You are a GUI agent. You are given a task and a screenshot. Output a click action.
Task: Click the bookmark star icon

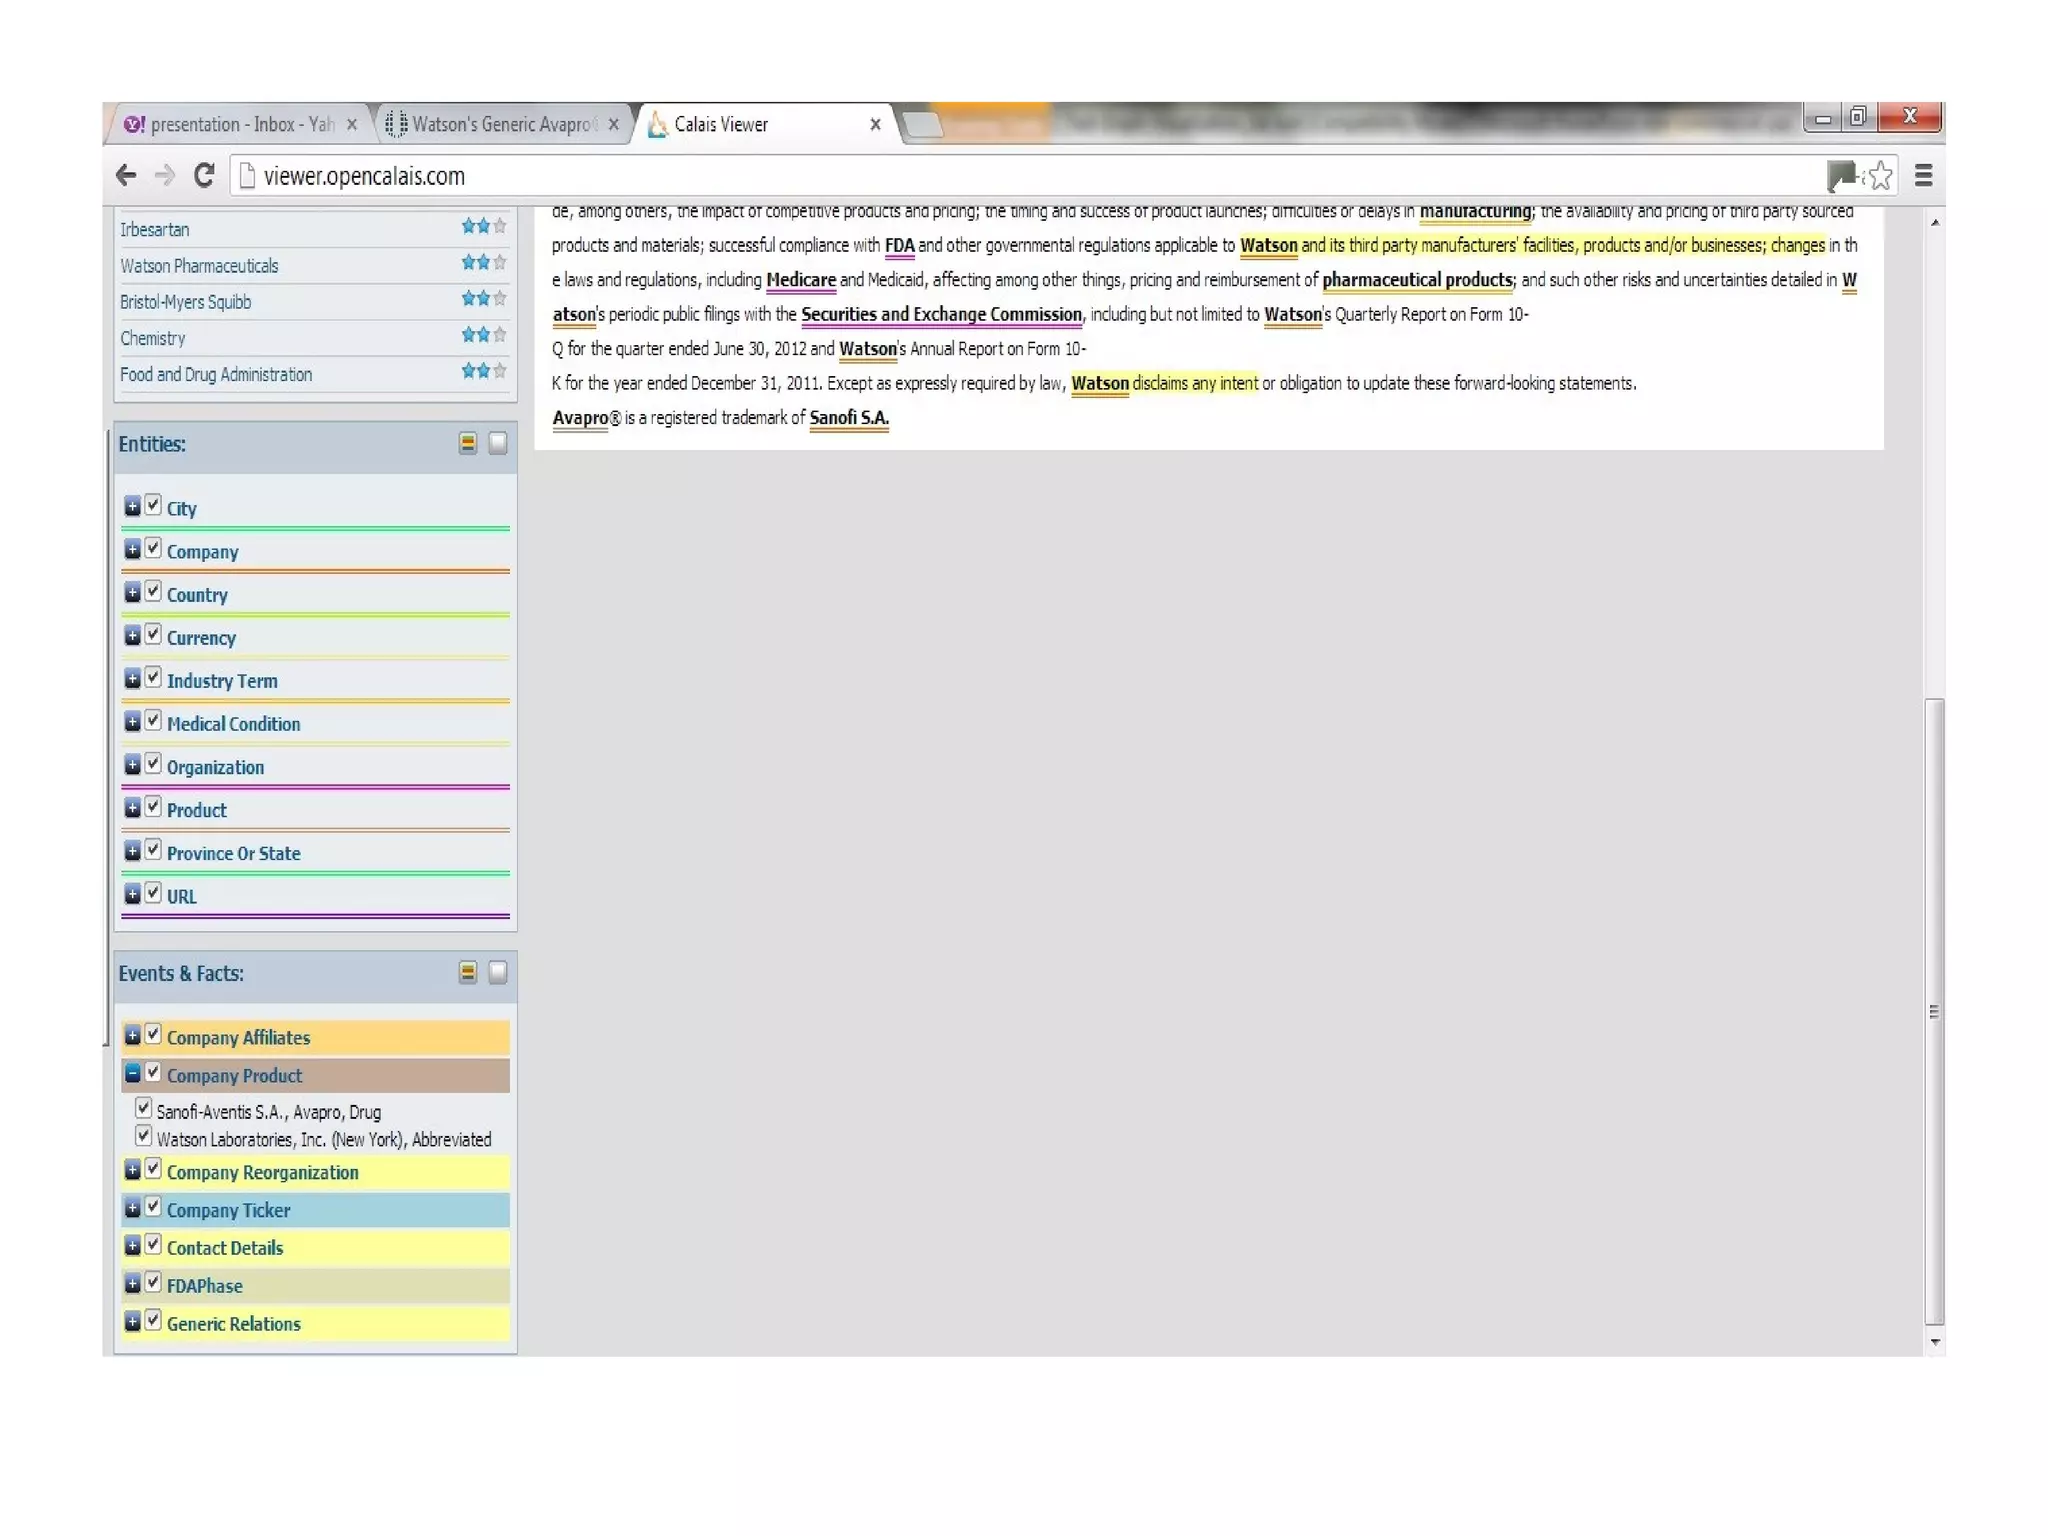pyautogui.click(x=1880, y=176)
